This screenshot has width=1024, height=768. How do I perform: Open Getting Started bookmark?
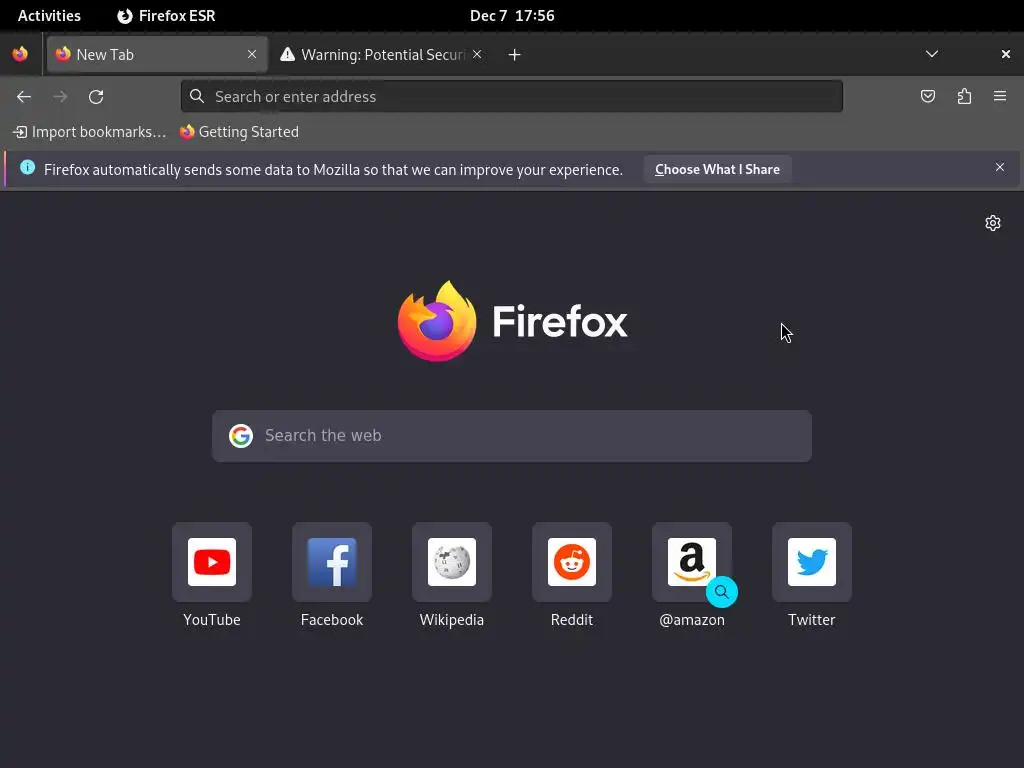pyautogui.click(x=240, y=132)
